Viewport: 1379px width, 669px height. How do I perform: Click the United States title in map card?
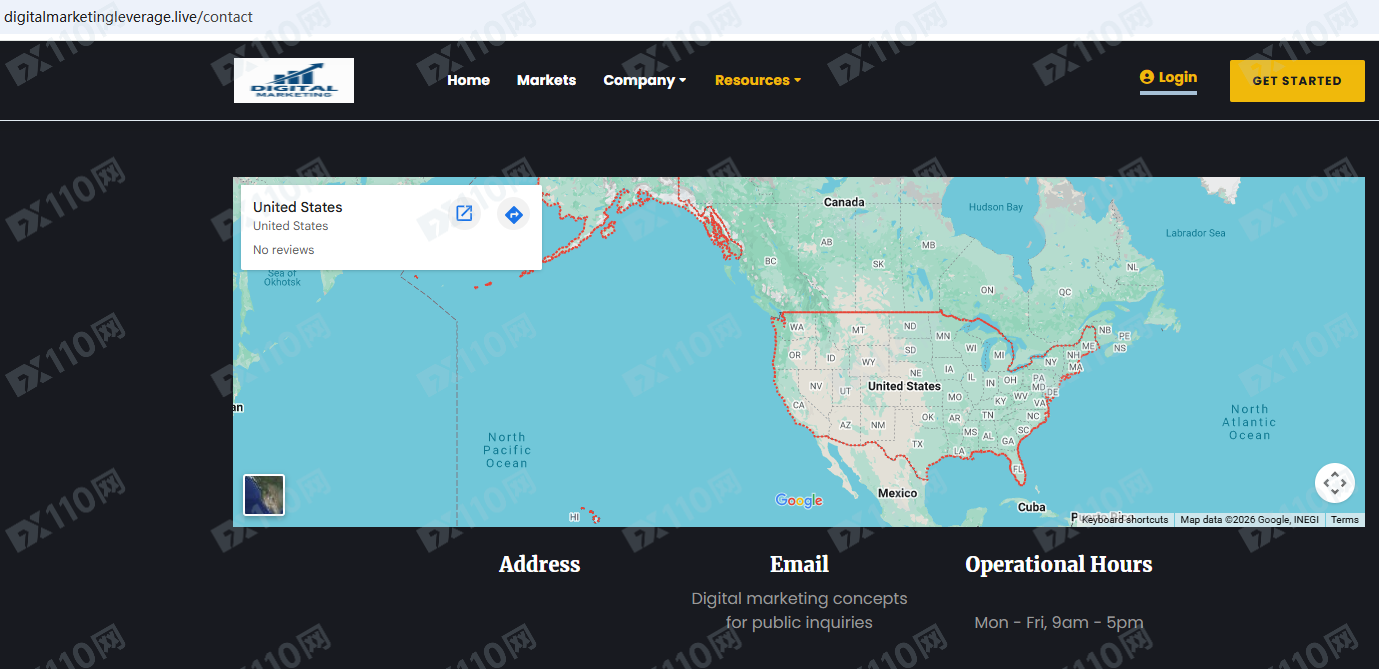297,207
